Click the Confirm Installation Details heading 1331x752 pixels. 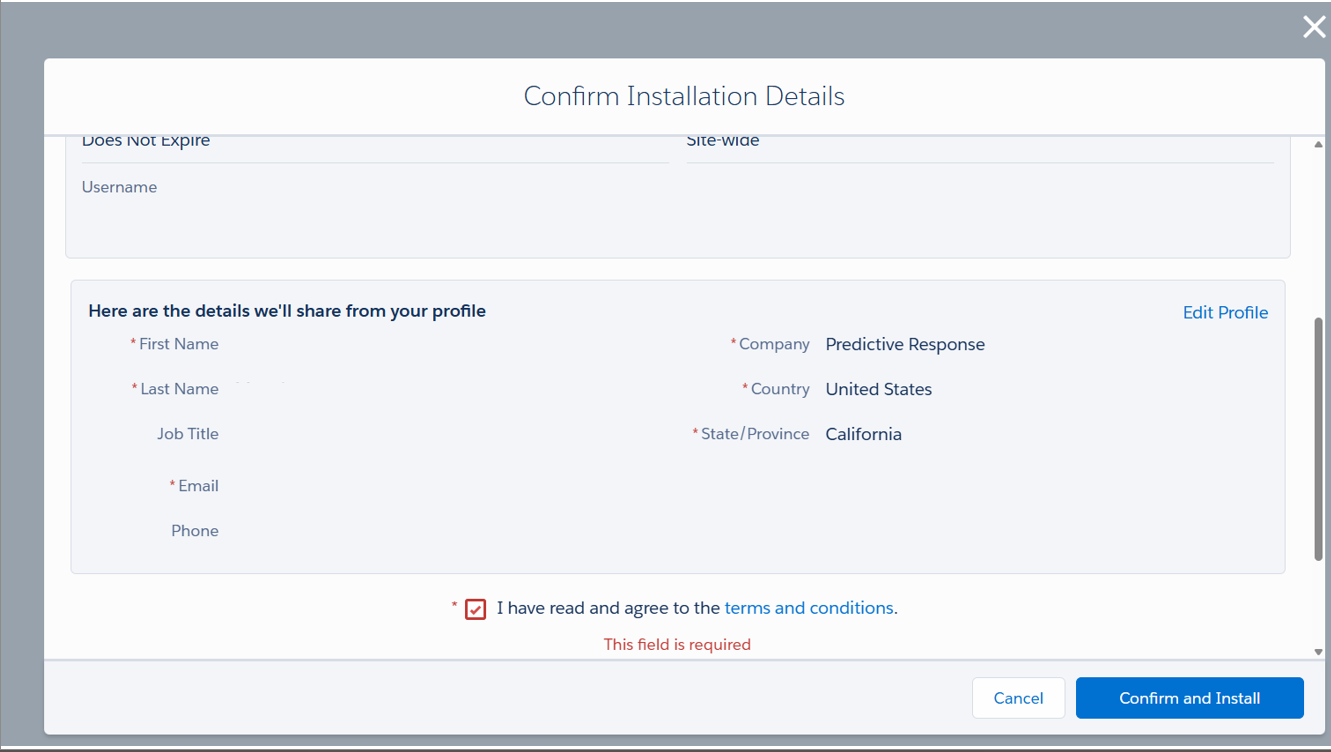click(x=684, y=96)
